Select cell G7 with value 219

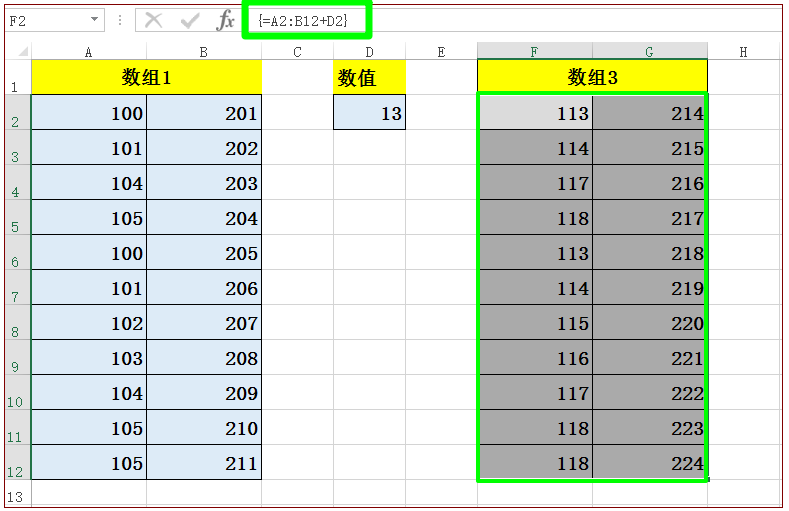tap(650, 287)
